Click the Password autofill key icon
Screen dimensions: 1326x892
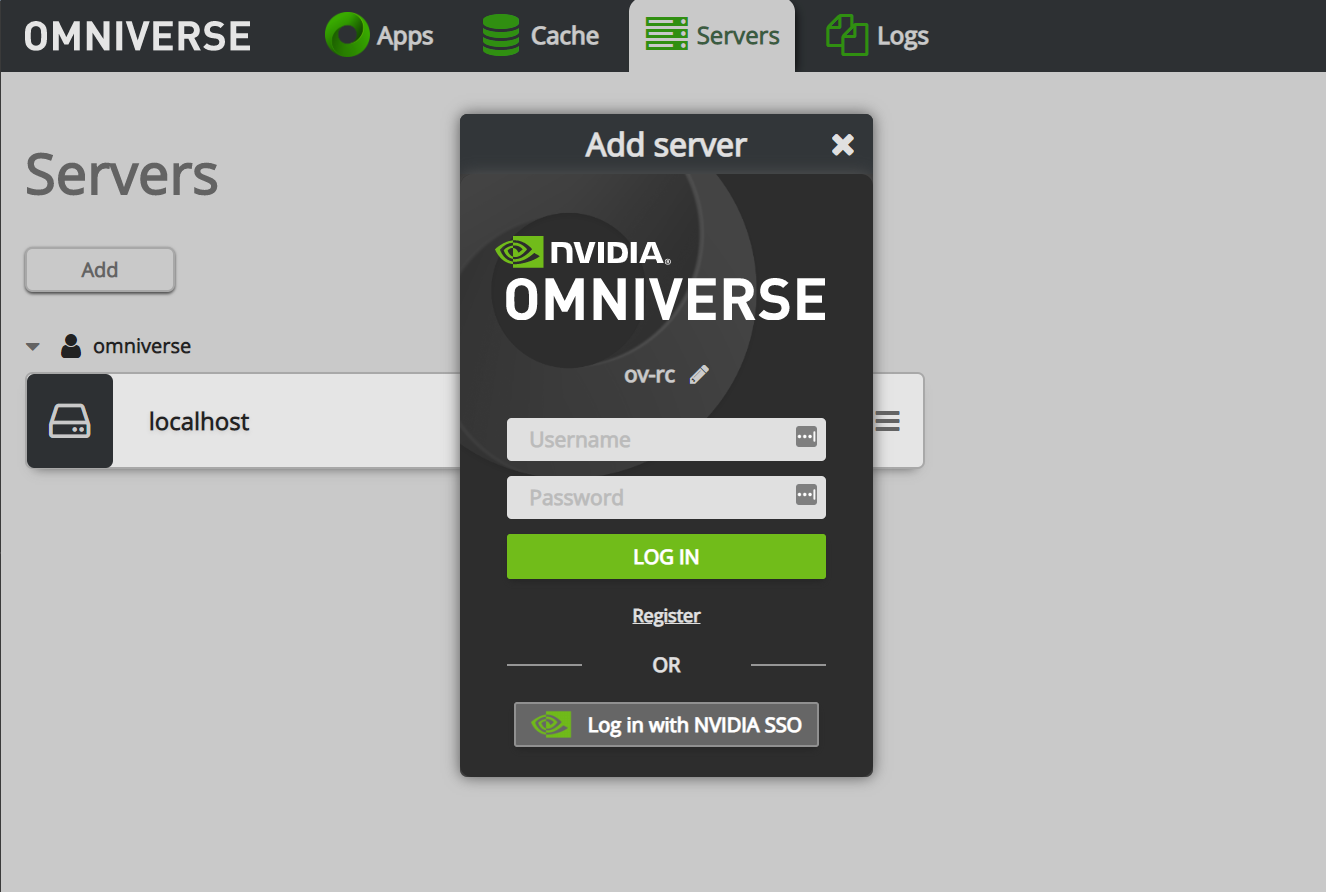806,494
